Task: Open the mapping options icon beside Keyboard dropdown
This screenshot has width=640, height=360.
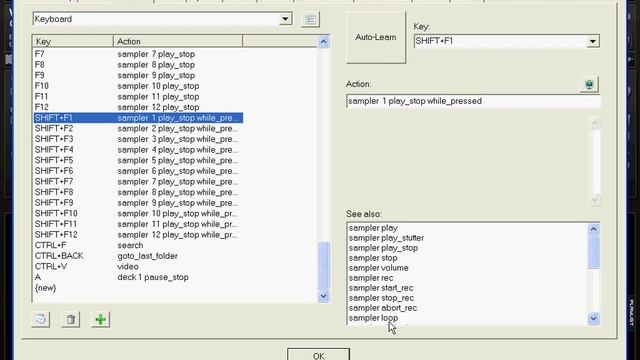Action: [x=310, y=20]
